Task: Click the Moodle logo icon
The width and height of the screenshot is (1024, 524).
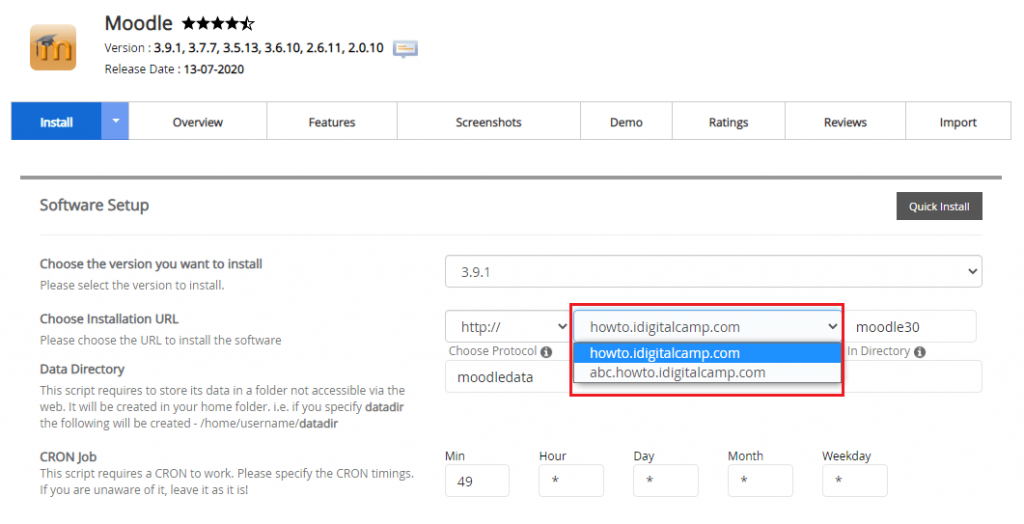Action: [x=53, y=48]
